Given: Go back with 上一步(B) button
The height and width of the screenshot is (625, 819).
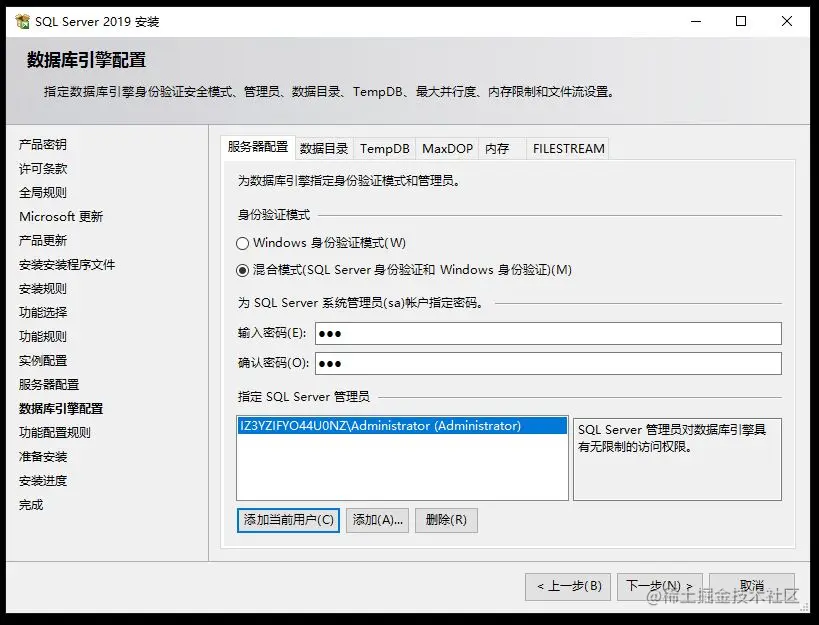Looking at the screenshot, I should click(568, 586).
